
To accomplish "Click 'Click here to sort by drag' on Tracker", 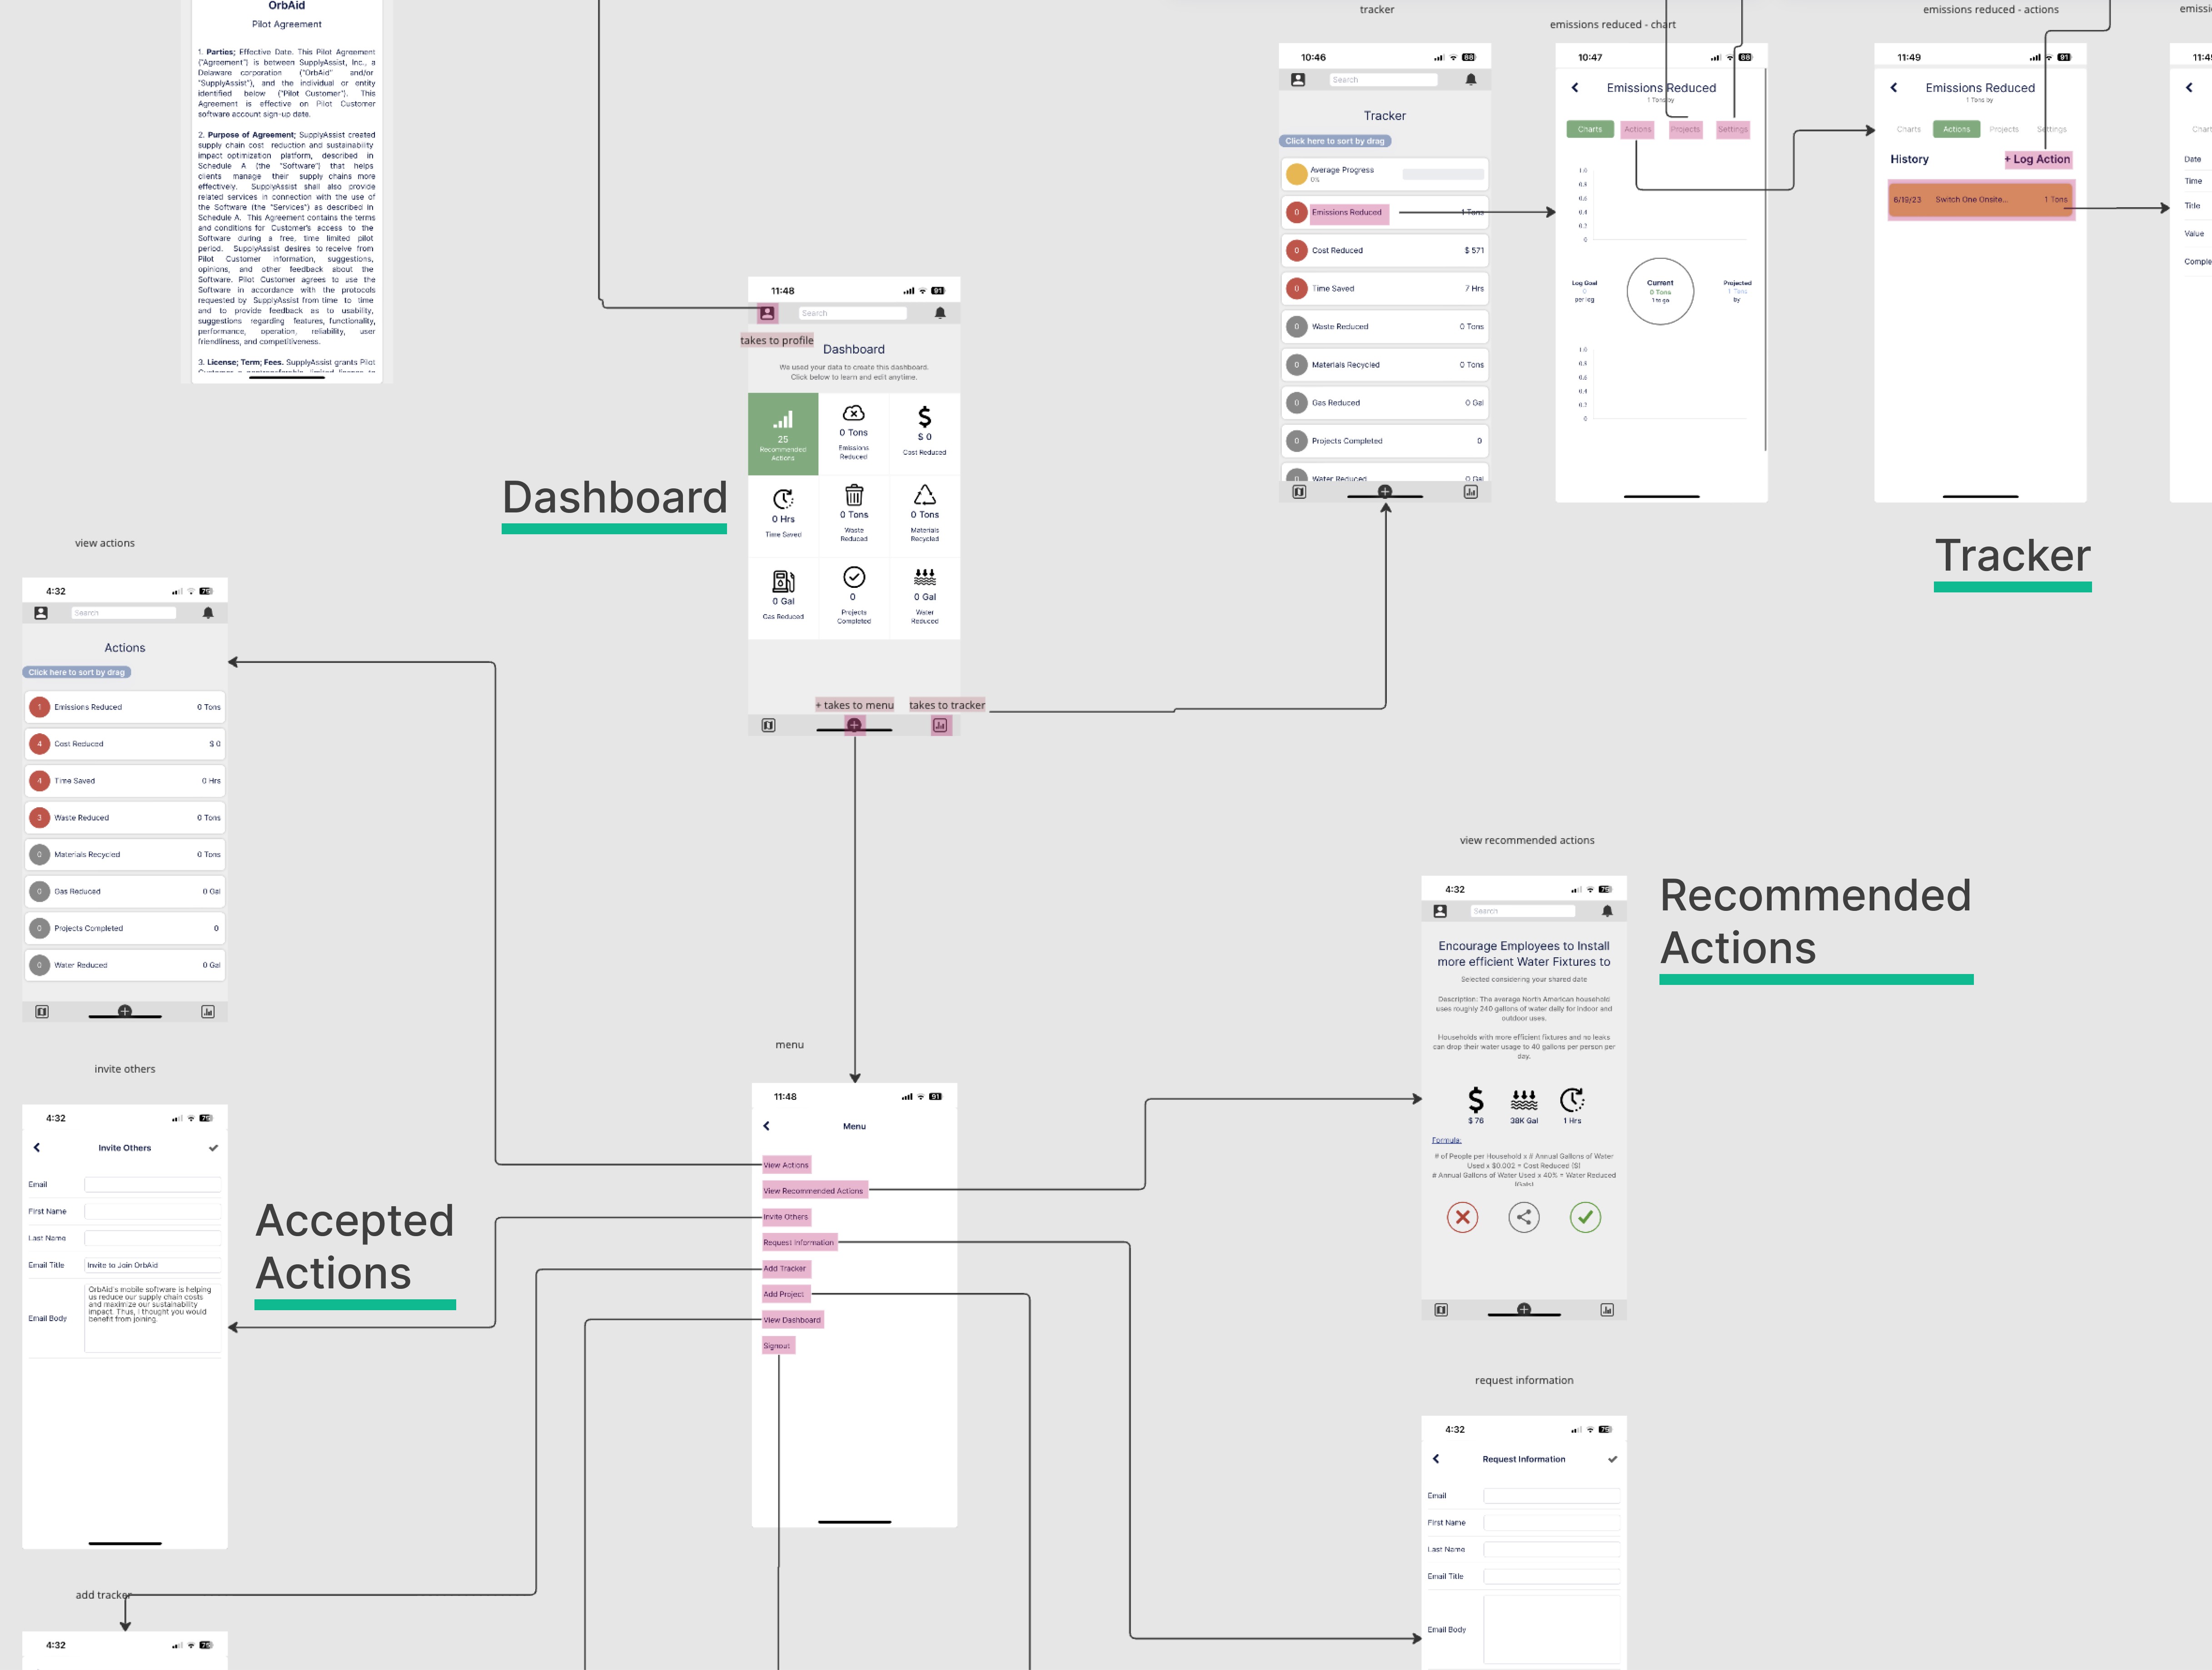I will [x=1334, y=141].
